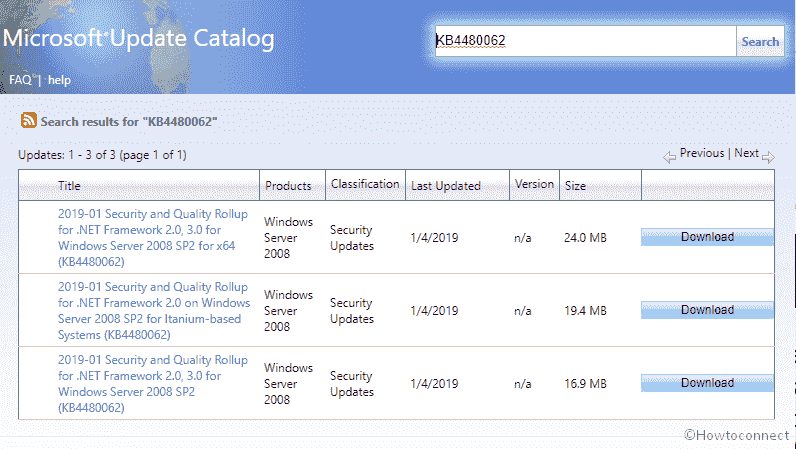The height and width of the screenshot is (449, 796).
Task: Click the Previous page arrow icon
Action: [670, 157]
